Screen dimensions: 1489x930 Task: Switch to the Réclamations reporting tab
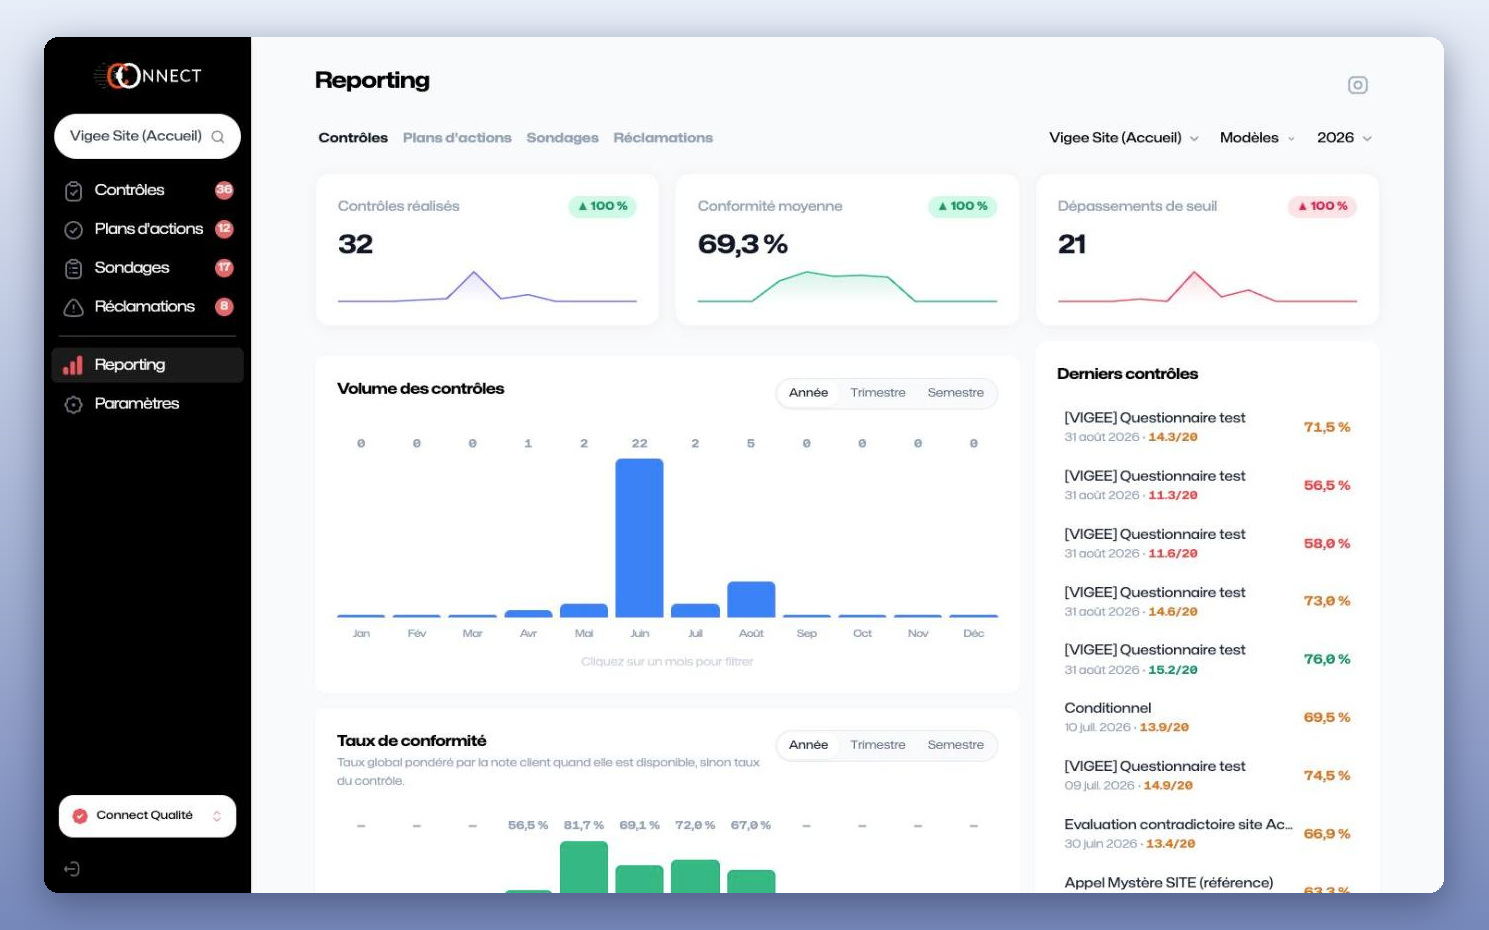[x=663, y=138]
